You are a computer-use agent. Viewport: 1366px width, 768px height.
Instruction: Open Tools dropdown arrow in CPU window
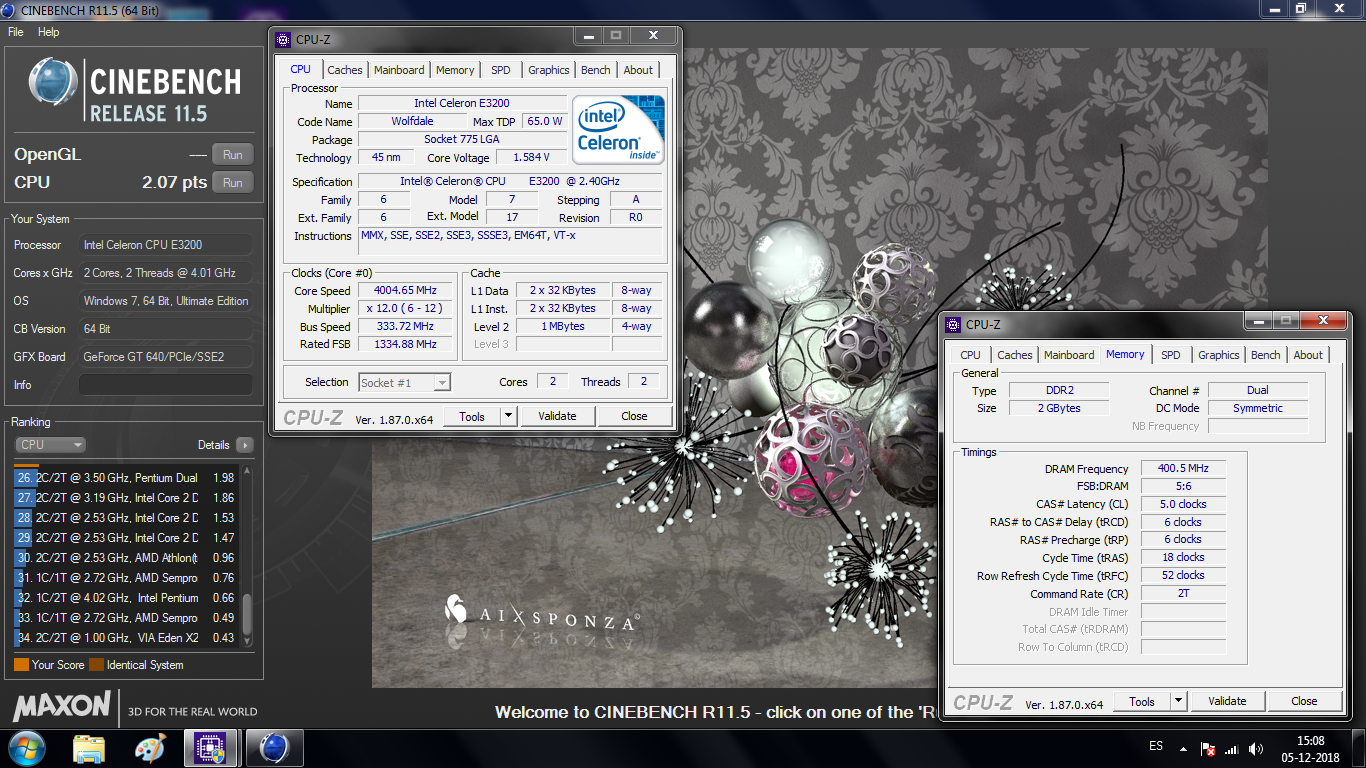(509, 416)
